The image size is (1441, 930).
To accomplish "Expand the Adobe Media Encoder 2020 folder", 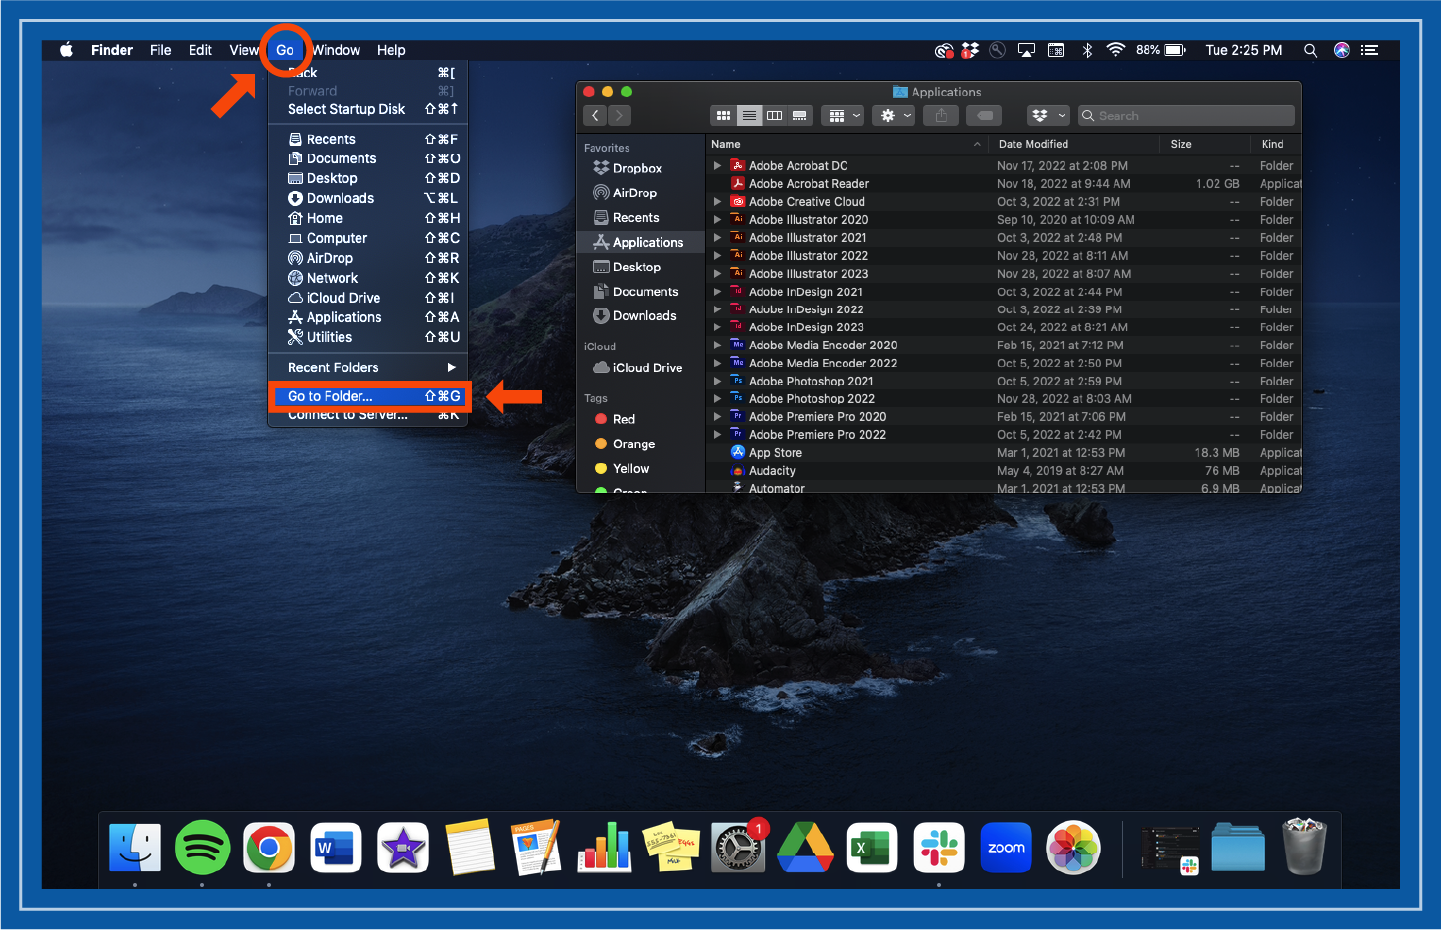I will pyautogui.click(x=717, y=345).
